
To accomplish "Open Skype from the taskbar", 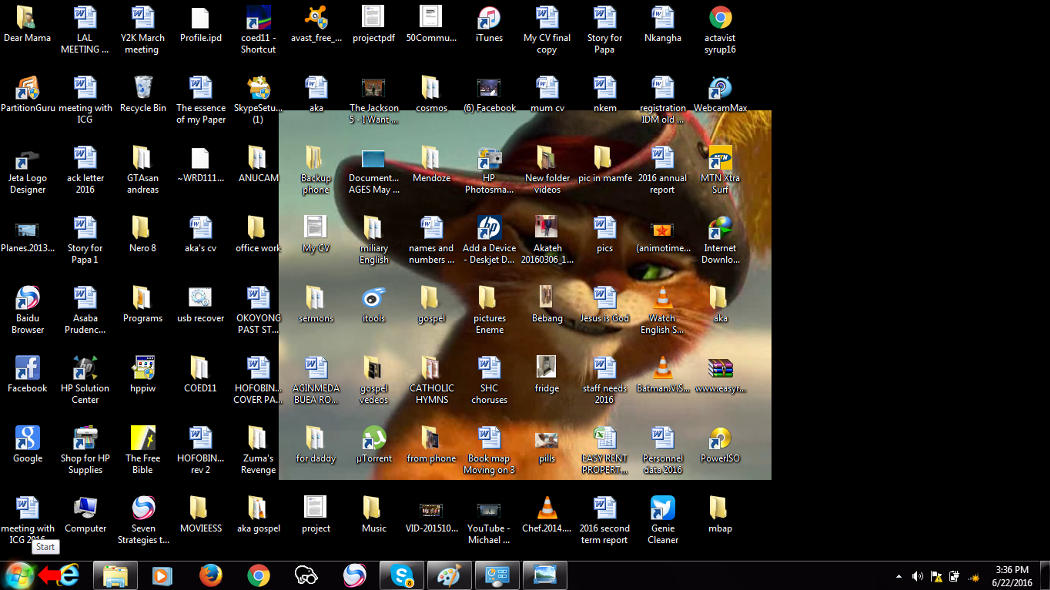I will click(402, 575).
